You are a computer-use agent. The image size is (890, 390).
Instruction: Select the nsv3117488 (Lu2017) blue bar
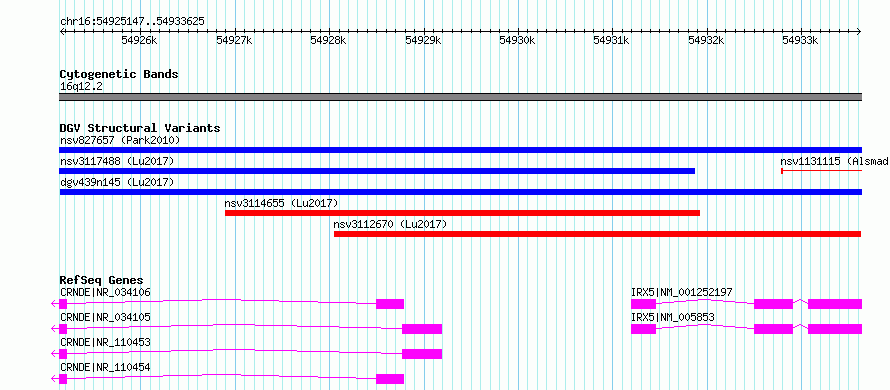click(x=377, y=171)
